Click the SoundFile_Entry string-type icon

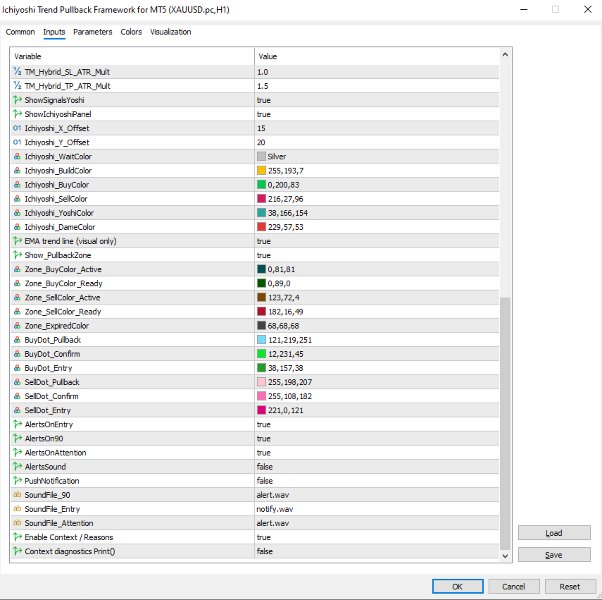tap(17, 509)
